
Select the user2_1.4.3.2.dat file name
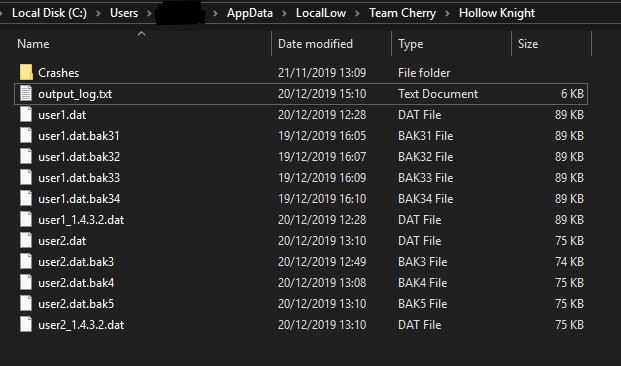81,325
